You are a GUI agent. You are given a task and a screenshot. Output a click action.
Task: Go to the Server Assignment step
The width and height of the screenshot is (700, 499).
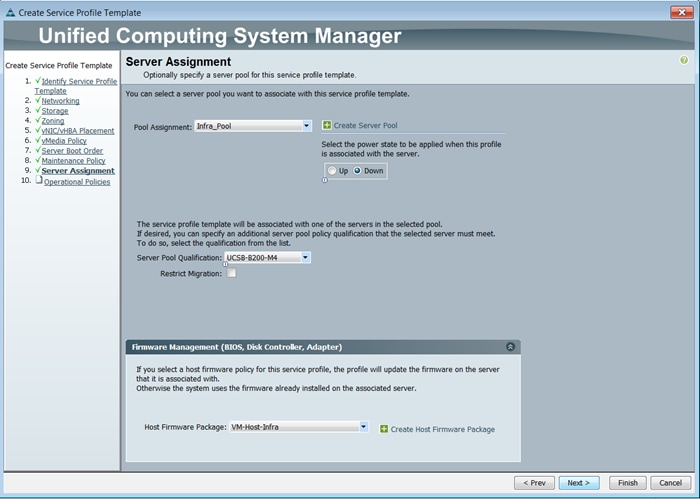pos(78,171)
